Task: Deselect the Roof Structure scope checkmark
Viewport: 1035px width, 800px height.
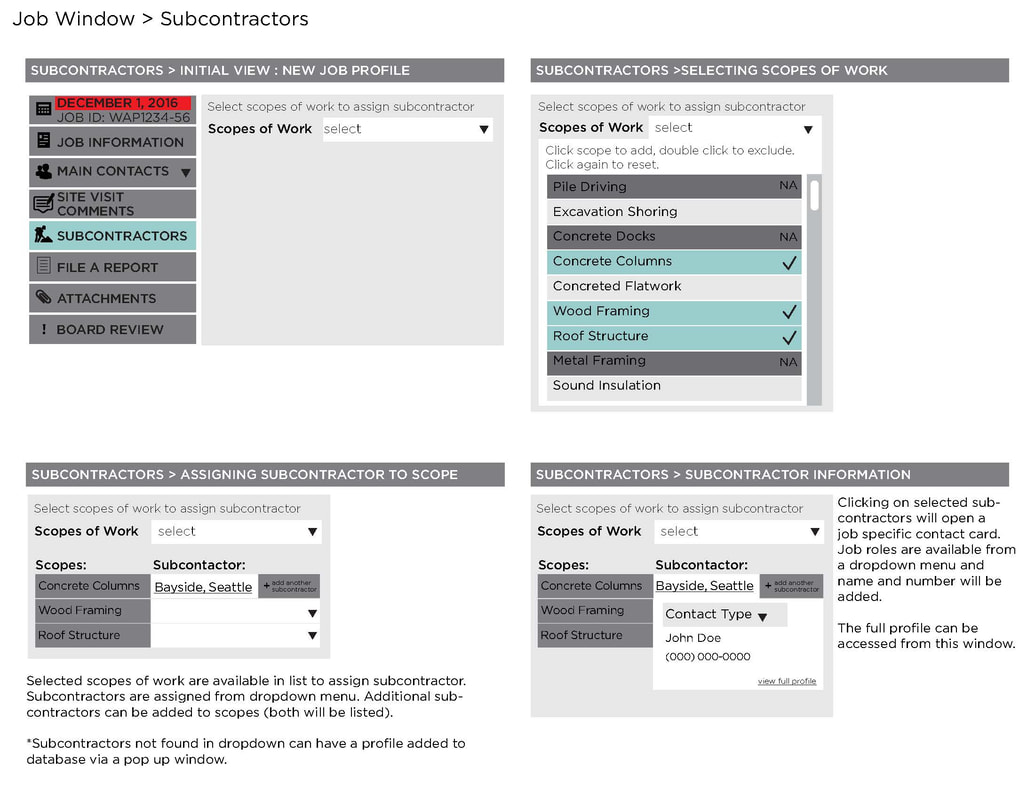Action: (789, 337)
